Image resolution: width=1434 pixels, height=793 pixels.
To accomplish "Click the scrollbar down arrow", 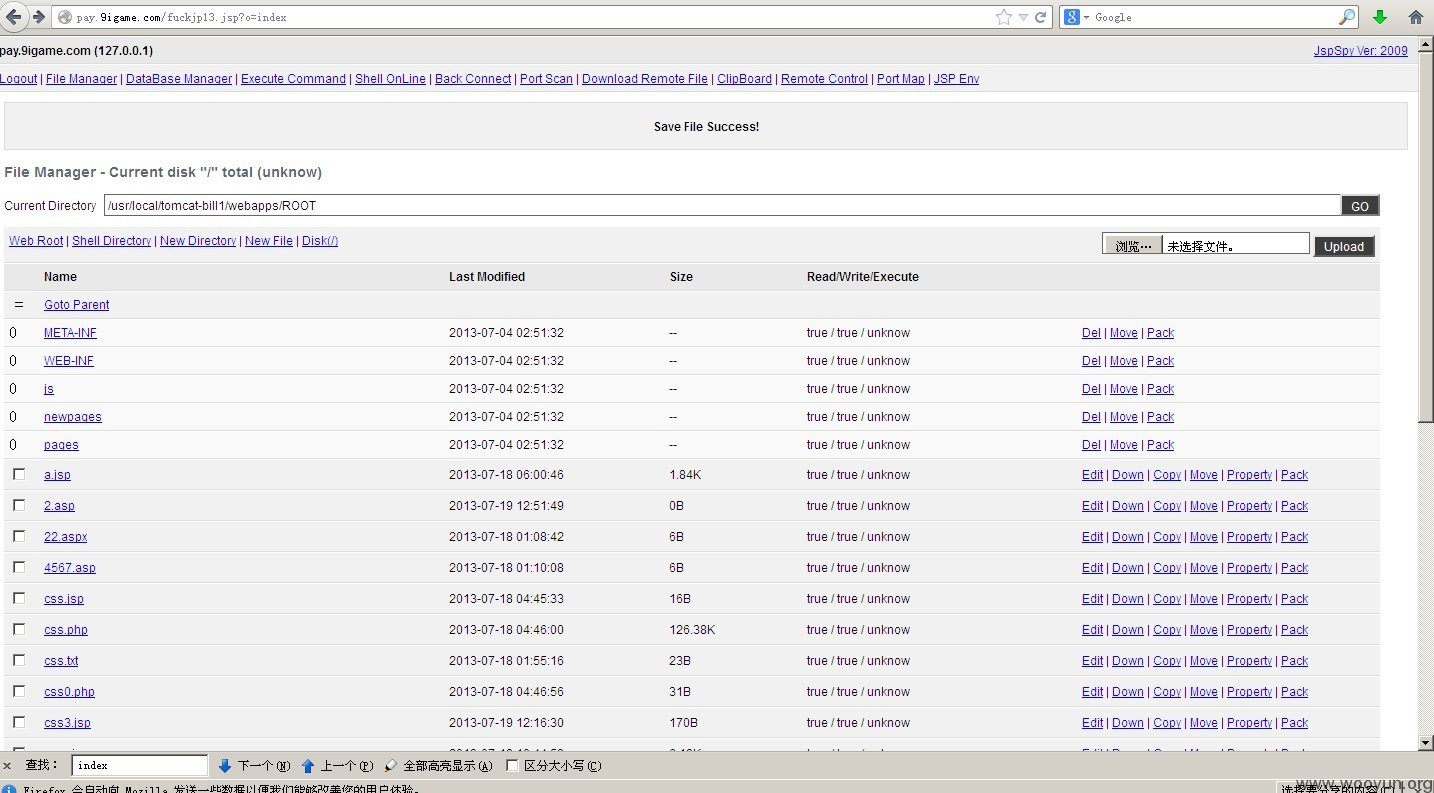I will point(1426,743).
